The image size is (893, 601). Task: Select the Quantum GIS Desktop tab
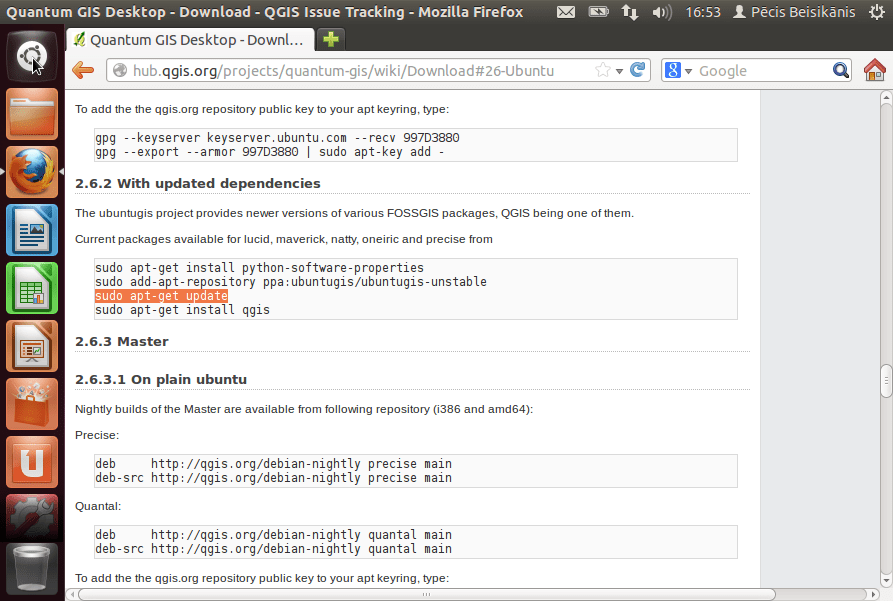[190, 40]
